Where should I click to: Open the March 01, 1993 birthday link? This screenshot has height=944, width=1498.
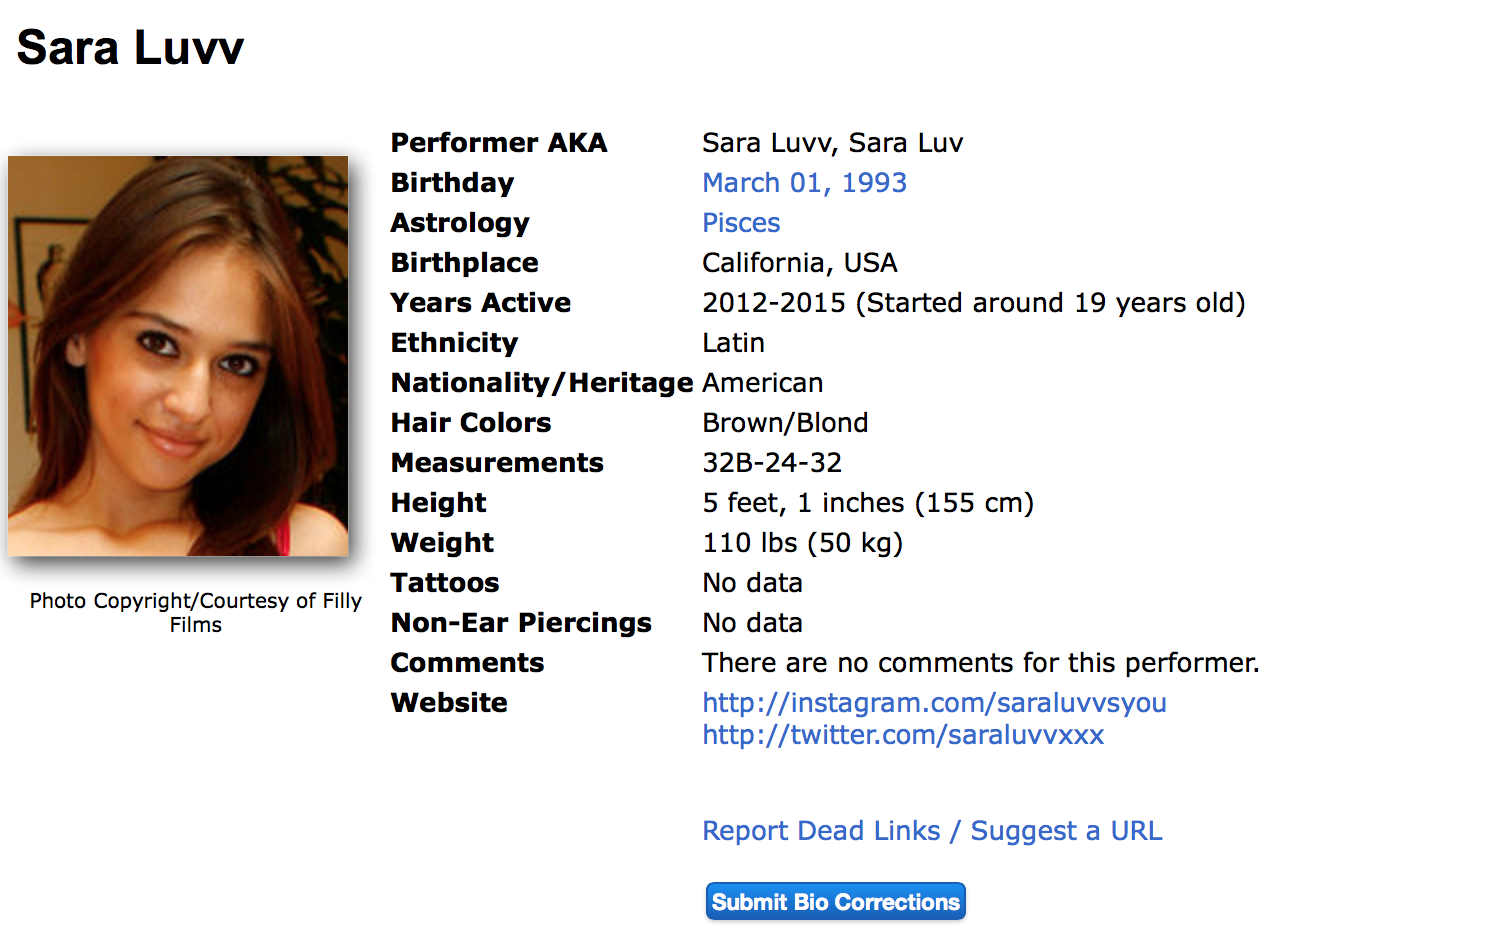(804, 183)
